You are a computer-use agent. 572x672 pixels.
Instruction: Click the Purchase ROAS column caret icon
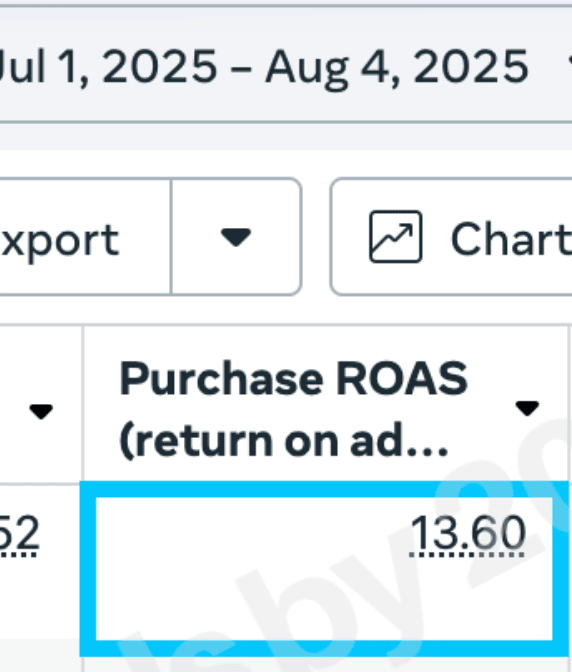click(x=527, y=408)
